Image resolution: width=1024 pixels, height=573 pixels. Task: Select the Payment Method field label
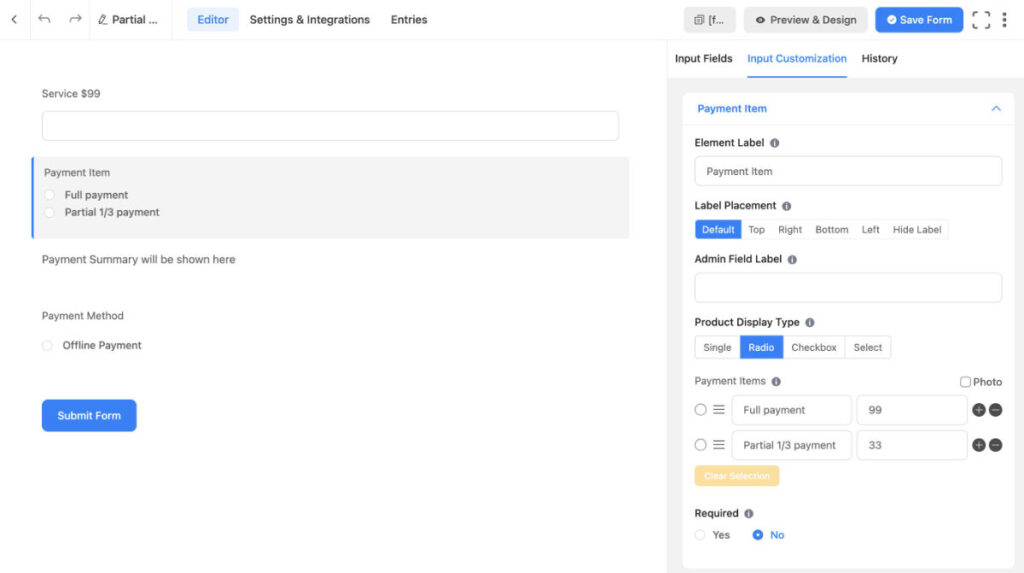coord(82,316)
